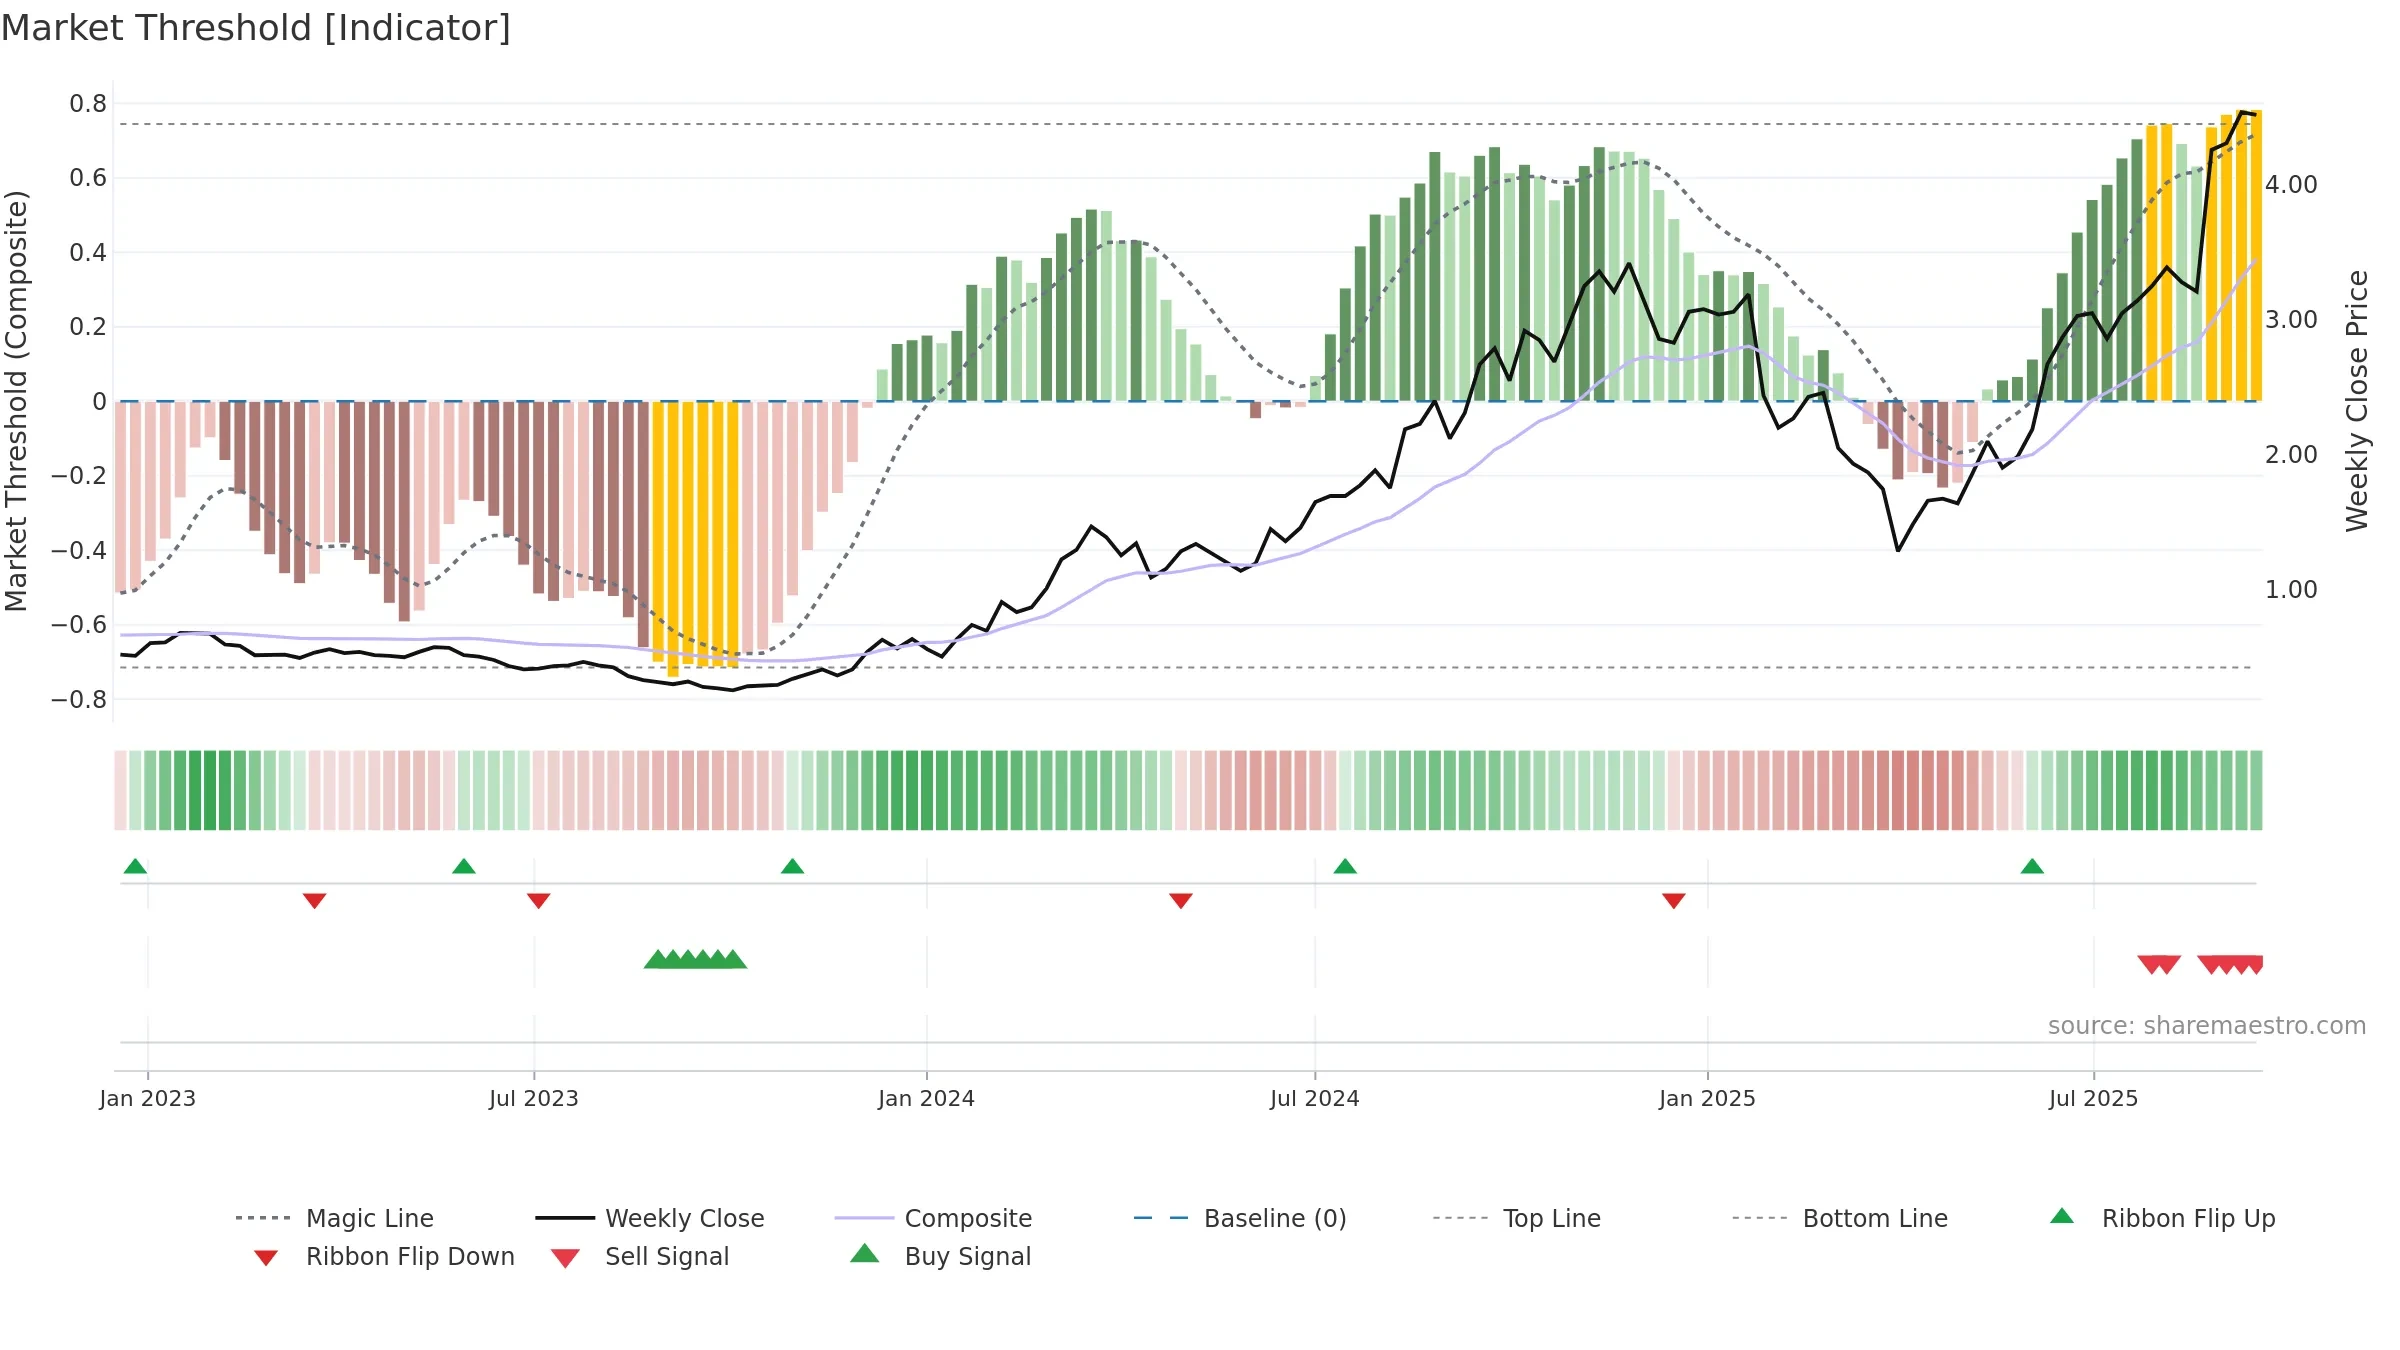This screenshot has height=1350, width=2400.
Task: Click the −0.8 left axis tick label
Action: coord(79,700)
